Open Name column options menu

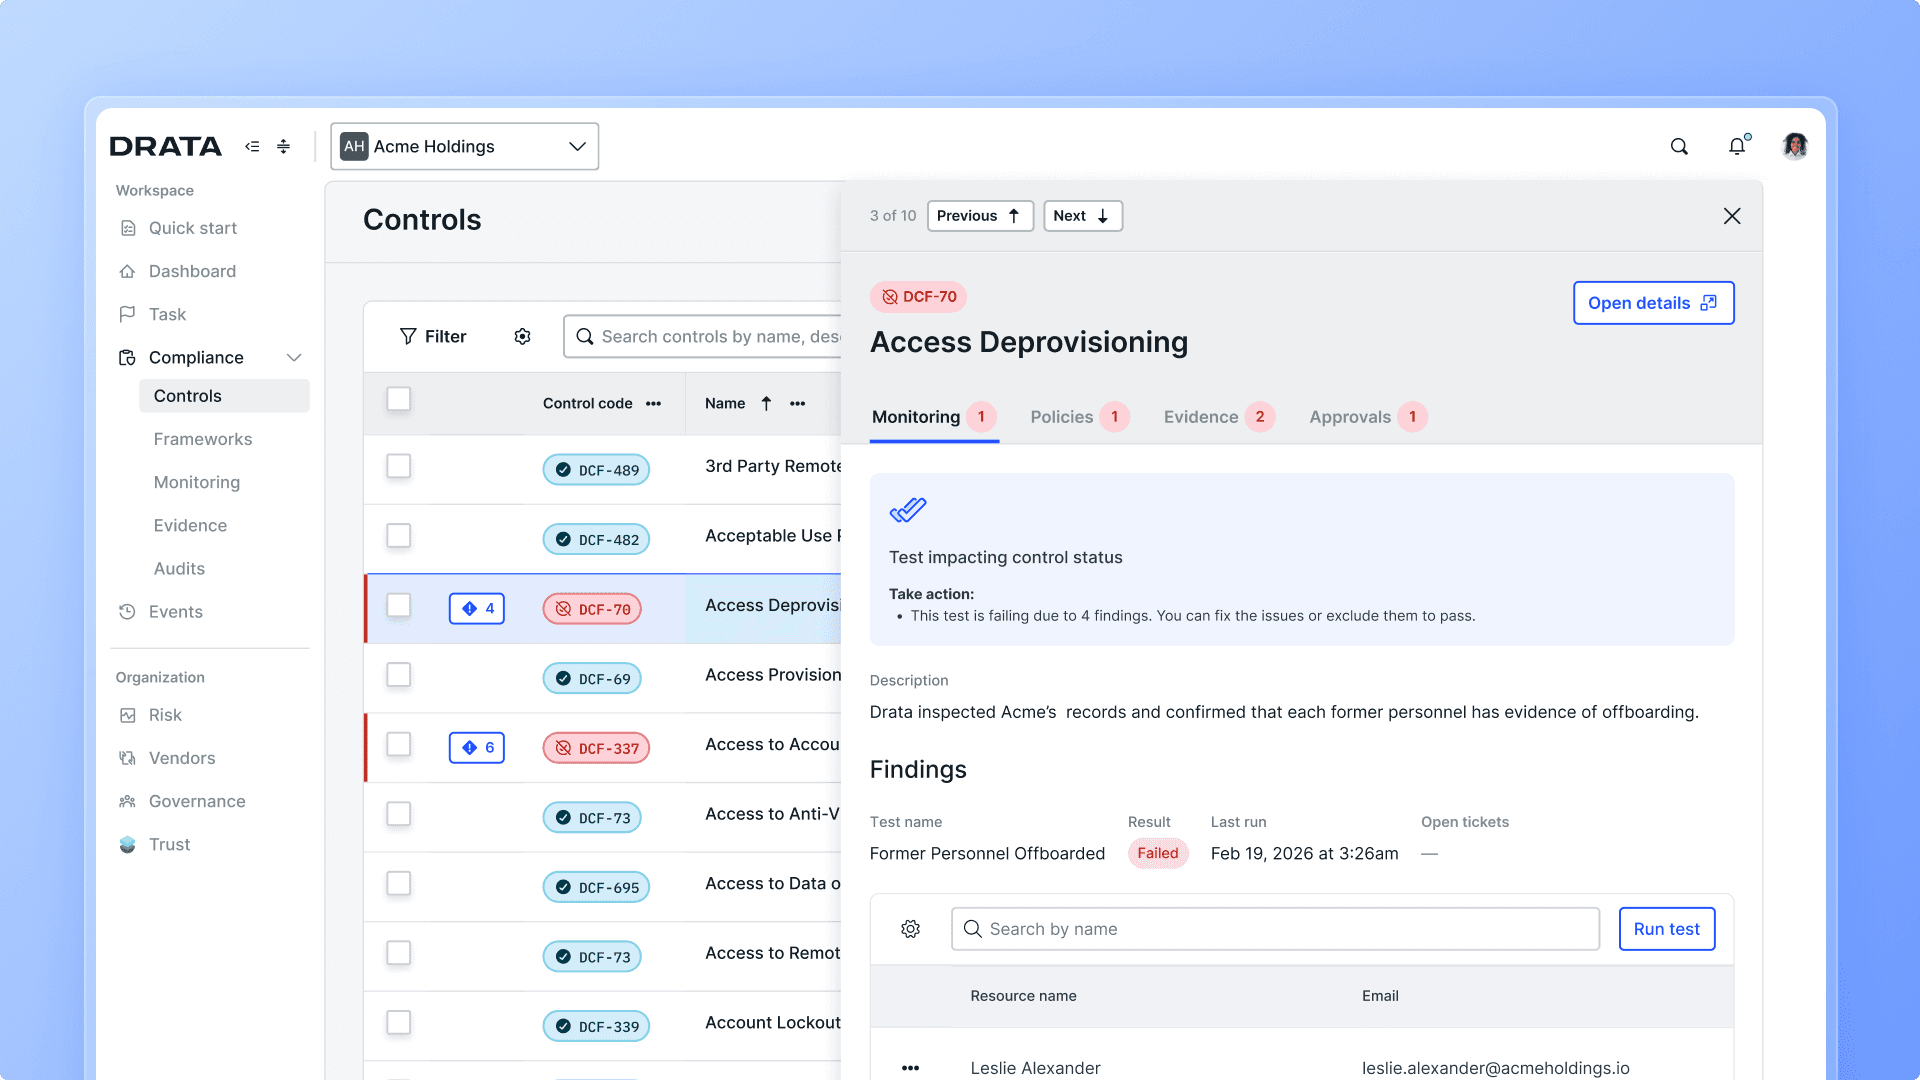pyautogui.click(x=797, y=404)
